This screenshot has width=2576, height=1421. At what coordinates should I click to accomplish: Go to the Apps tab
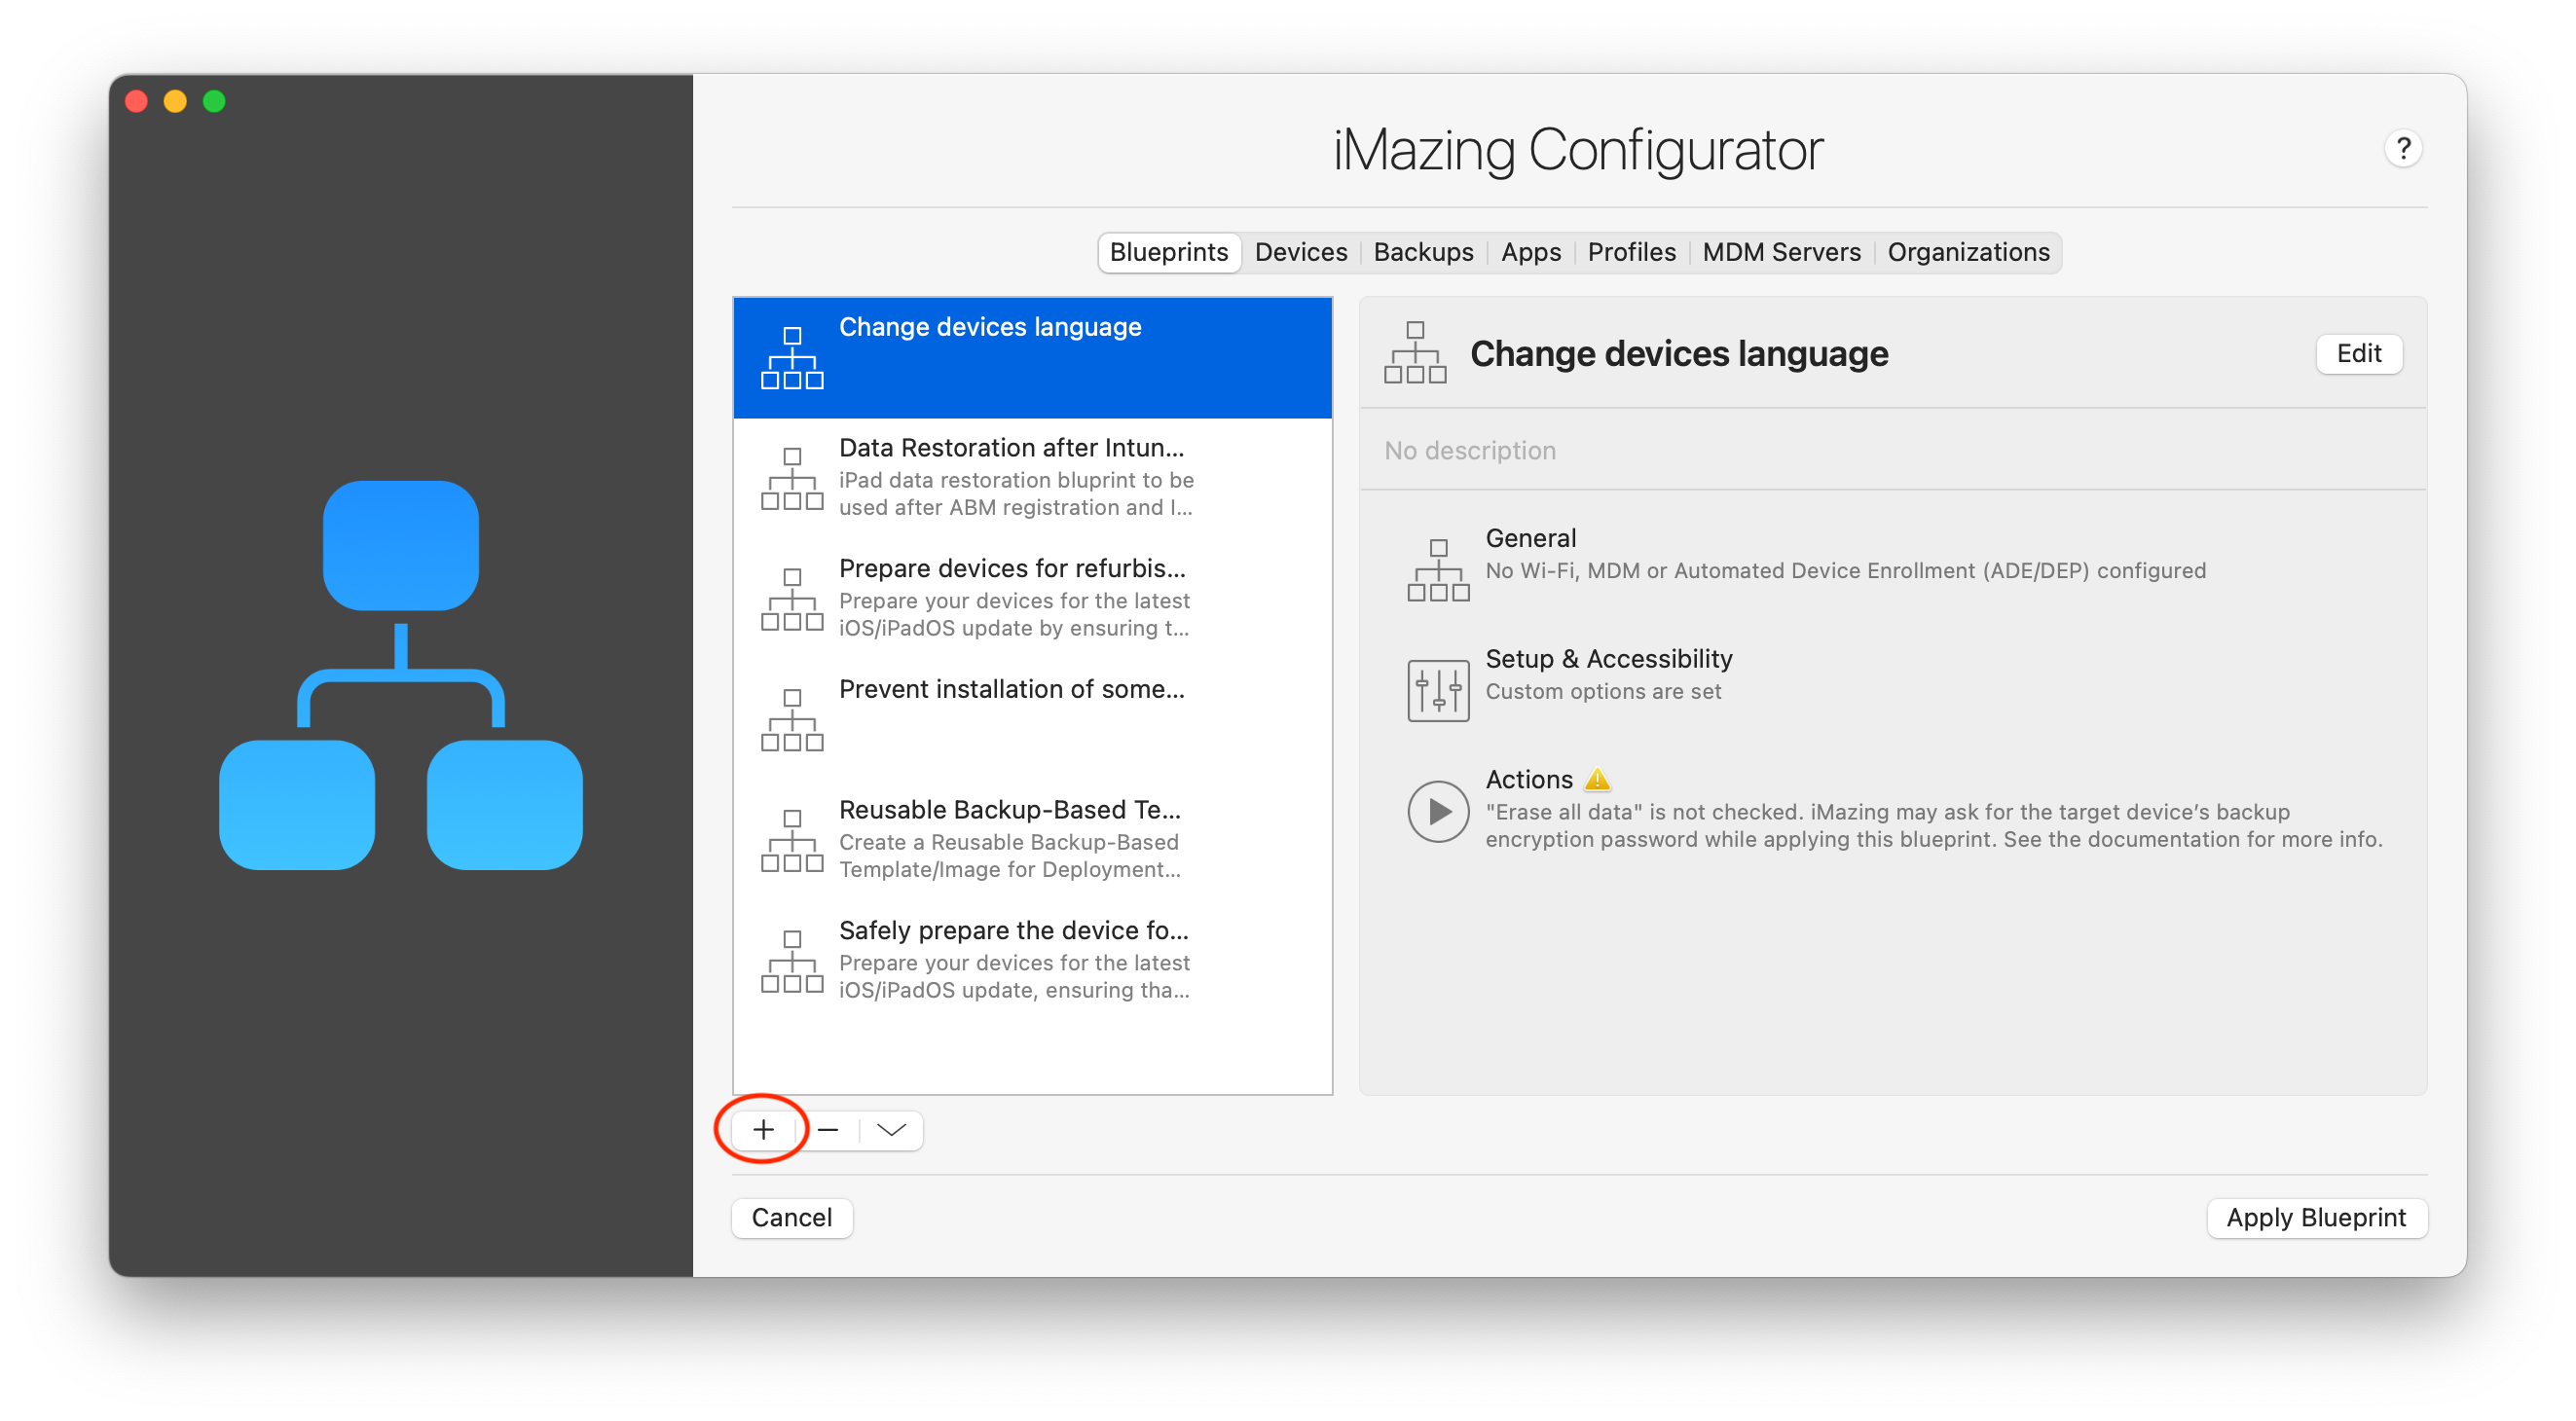tap(1530, 252)
